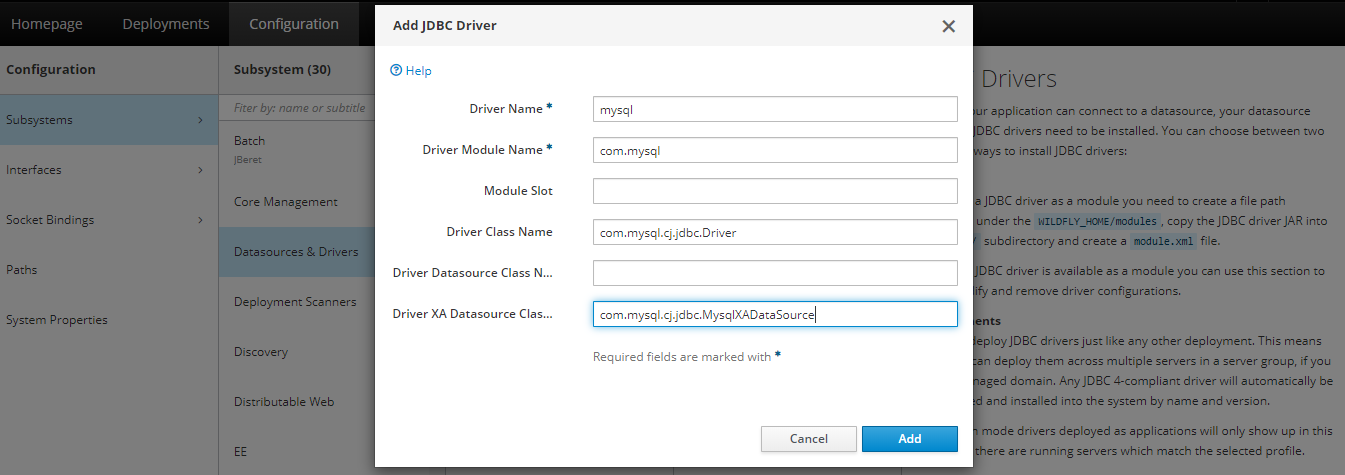Select the Distributable Web subsystem
Image resolution: width=1345 pixels, height=475 pixels.
(297, 402)
